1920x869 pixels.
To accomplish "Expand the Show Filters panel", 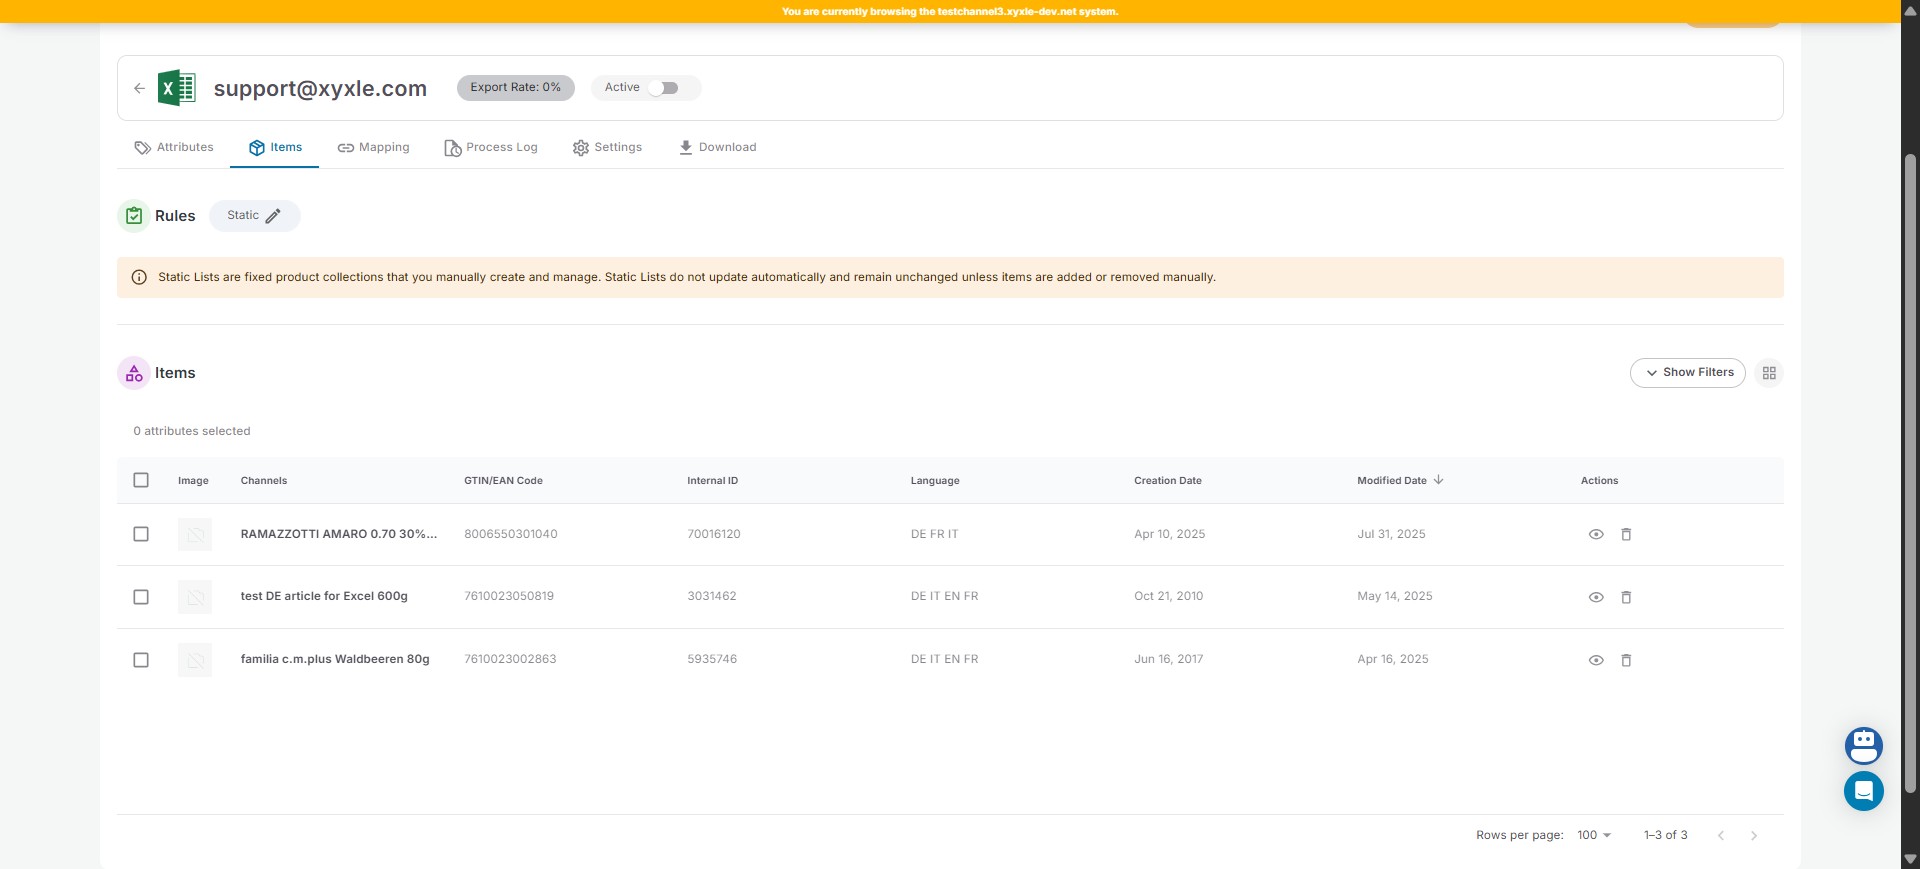I will 1687,373.
